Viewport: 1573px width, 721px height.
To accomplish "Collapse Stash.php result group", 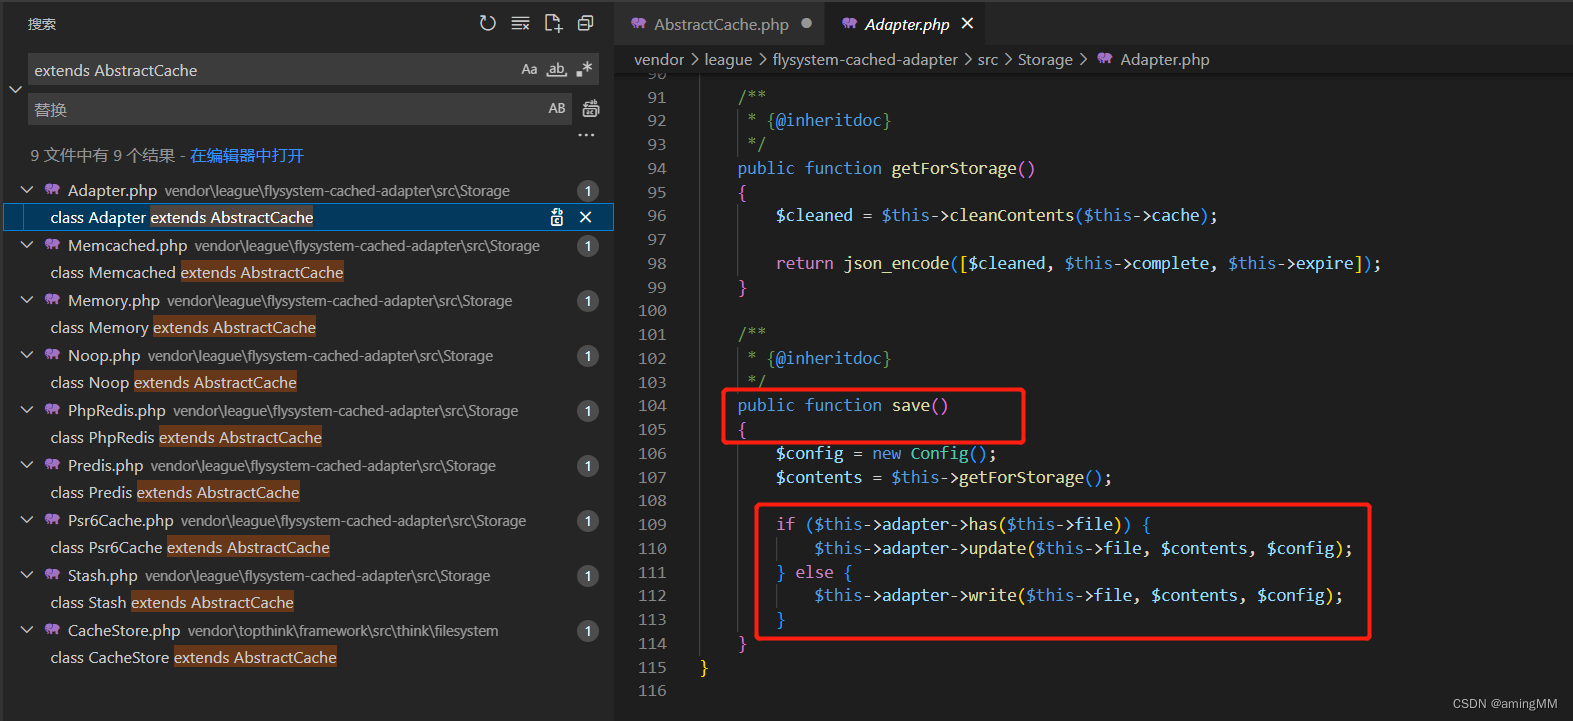I will coord(27,575).
